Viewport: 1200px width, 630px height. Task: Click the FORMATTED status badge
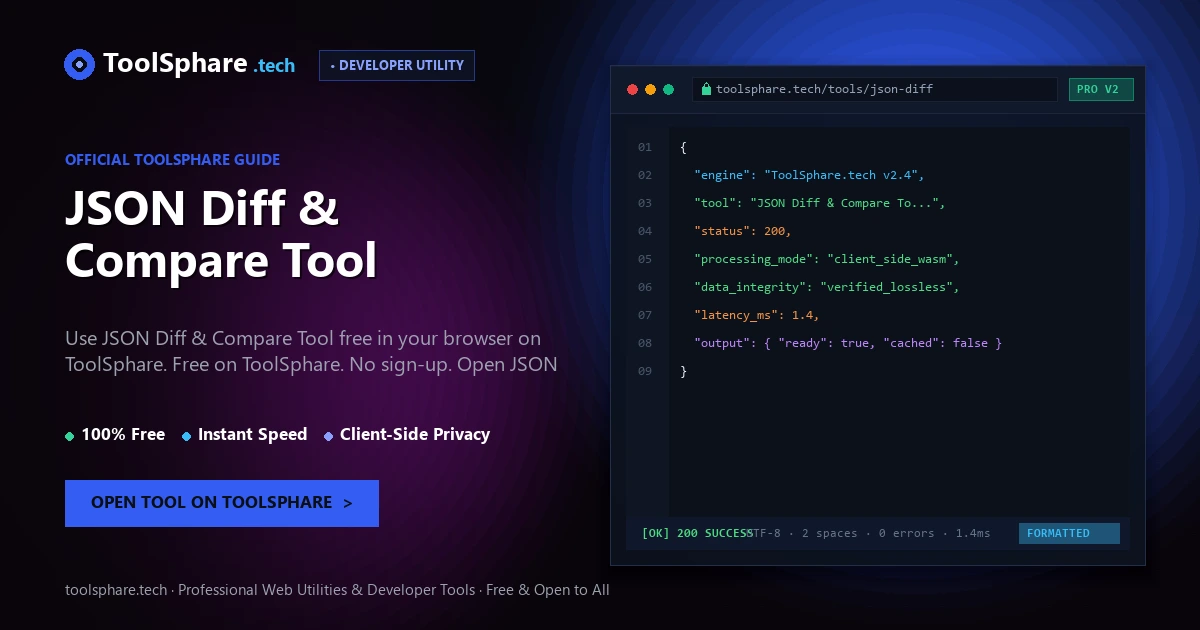[x=1069, y=533]
